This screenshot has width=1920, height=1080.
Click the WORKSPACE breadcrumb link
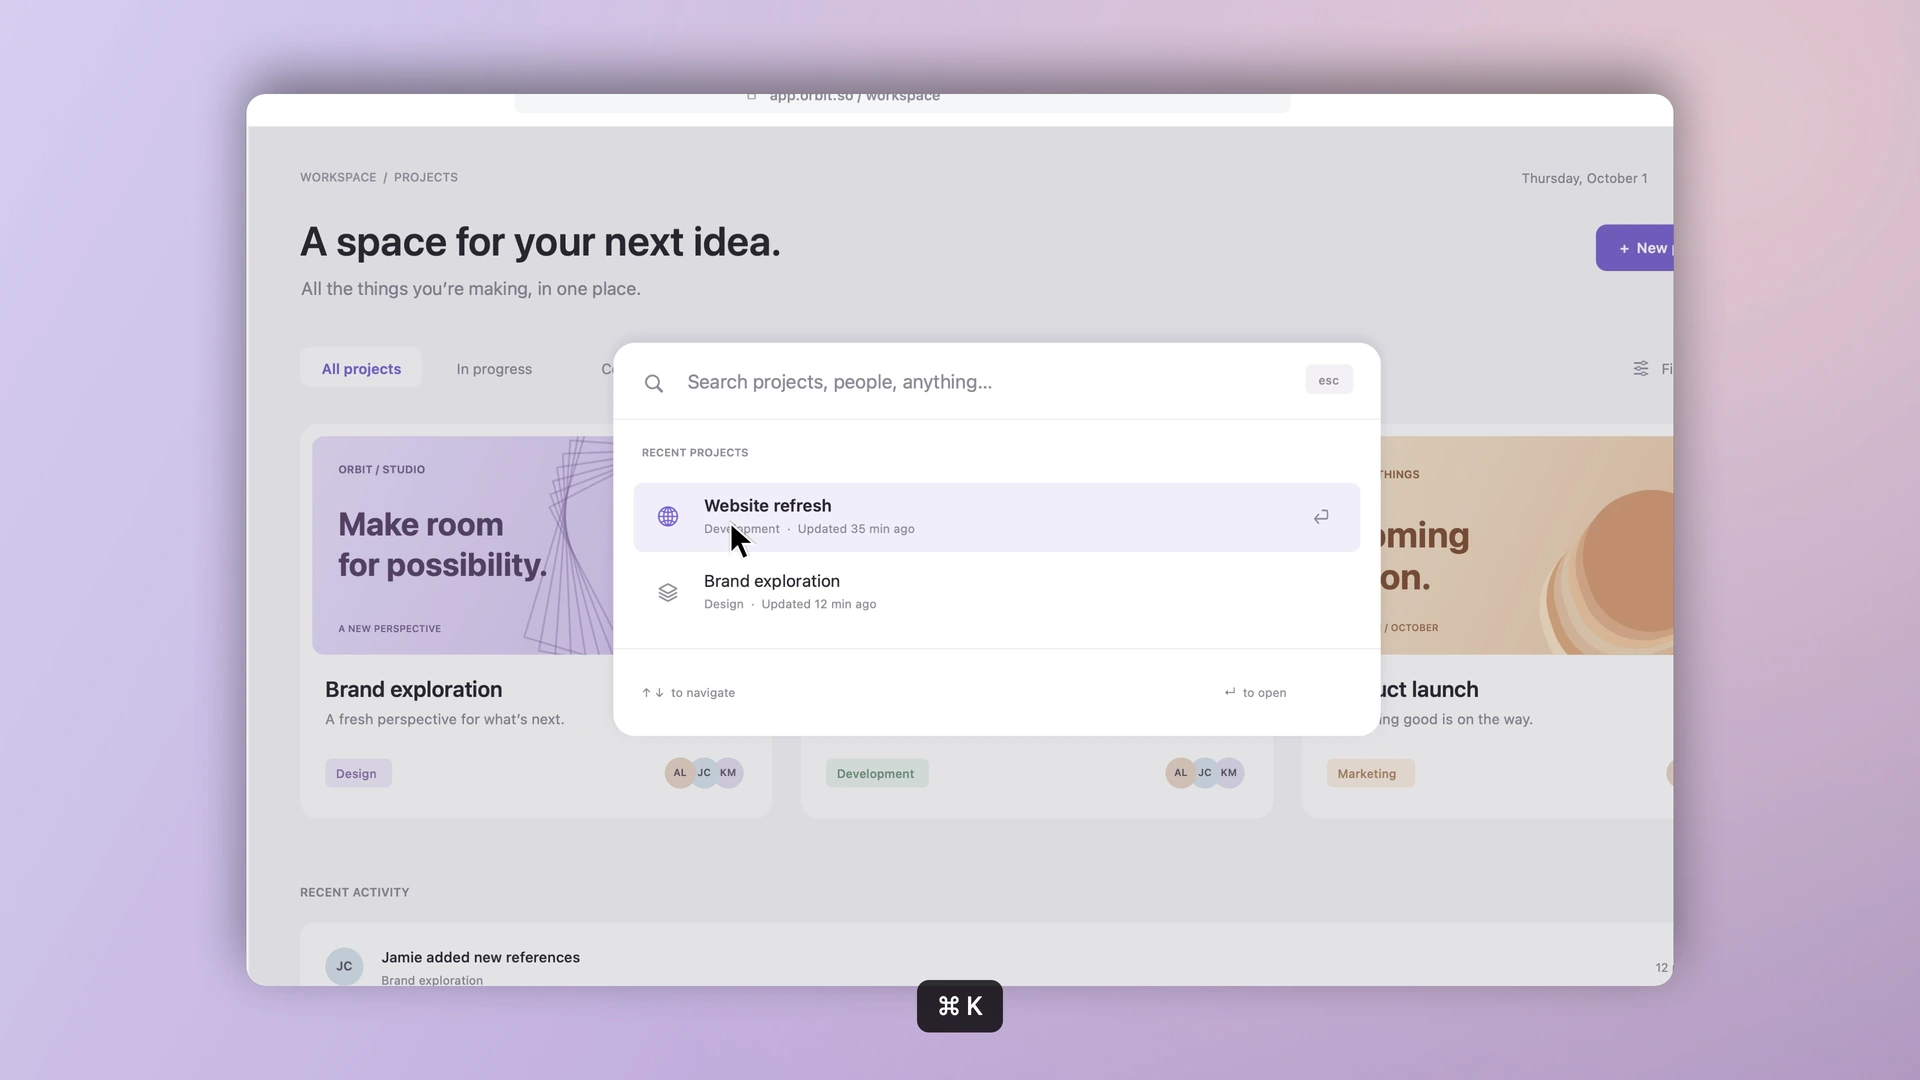coord(338,177)
